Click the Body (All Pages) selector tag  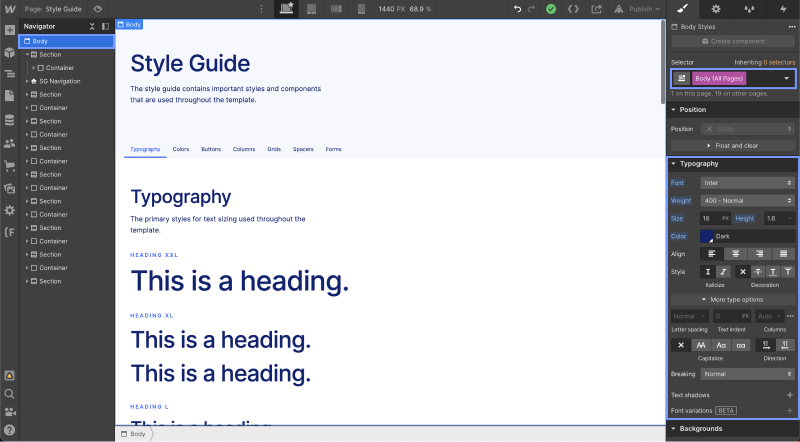(719, 78)
